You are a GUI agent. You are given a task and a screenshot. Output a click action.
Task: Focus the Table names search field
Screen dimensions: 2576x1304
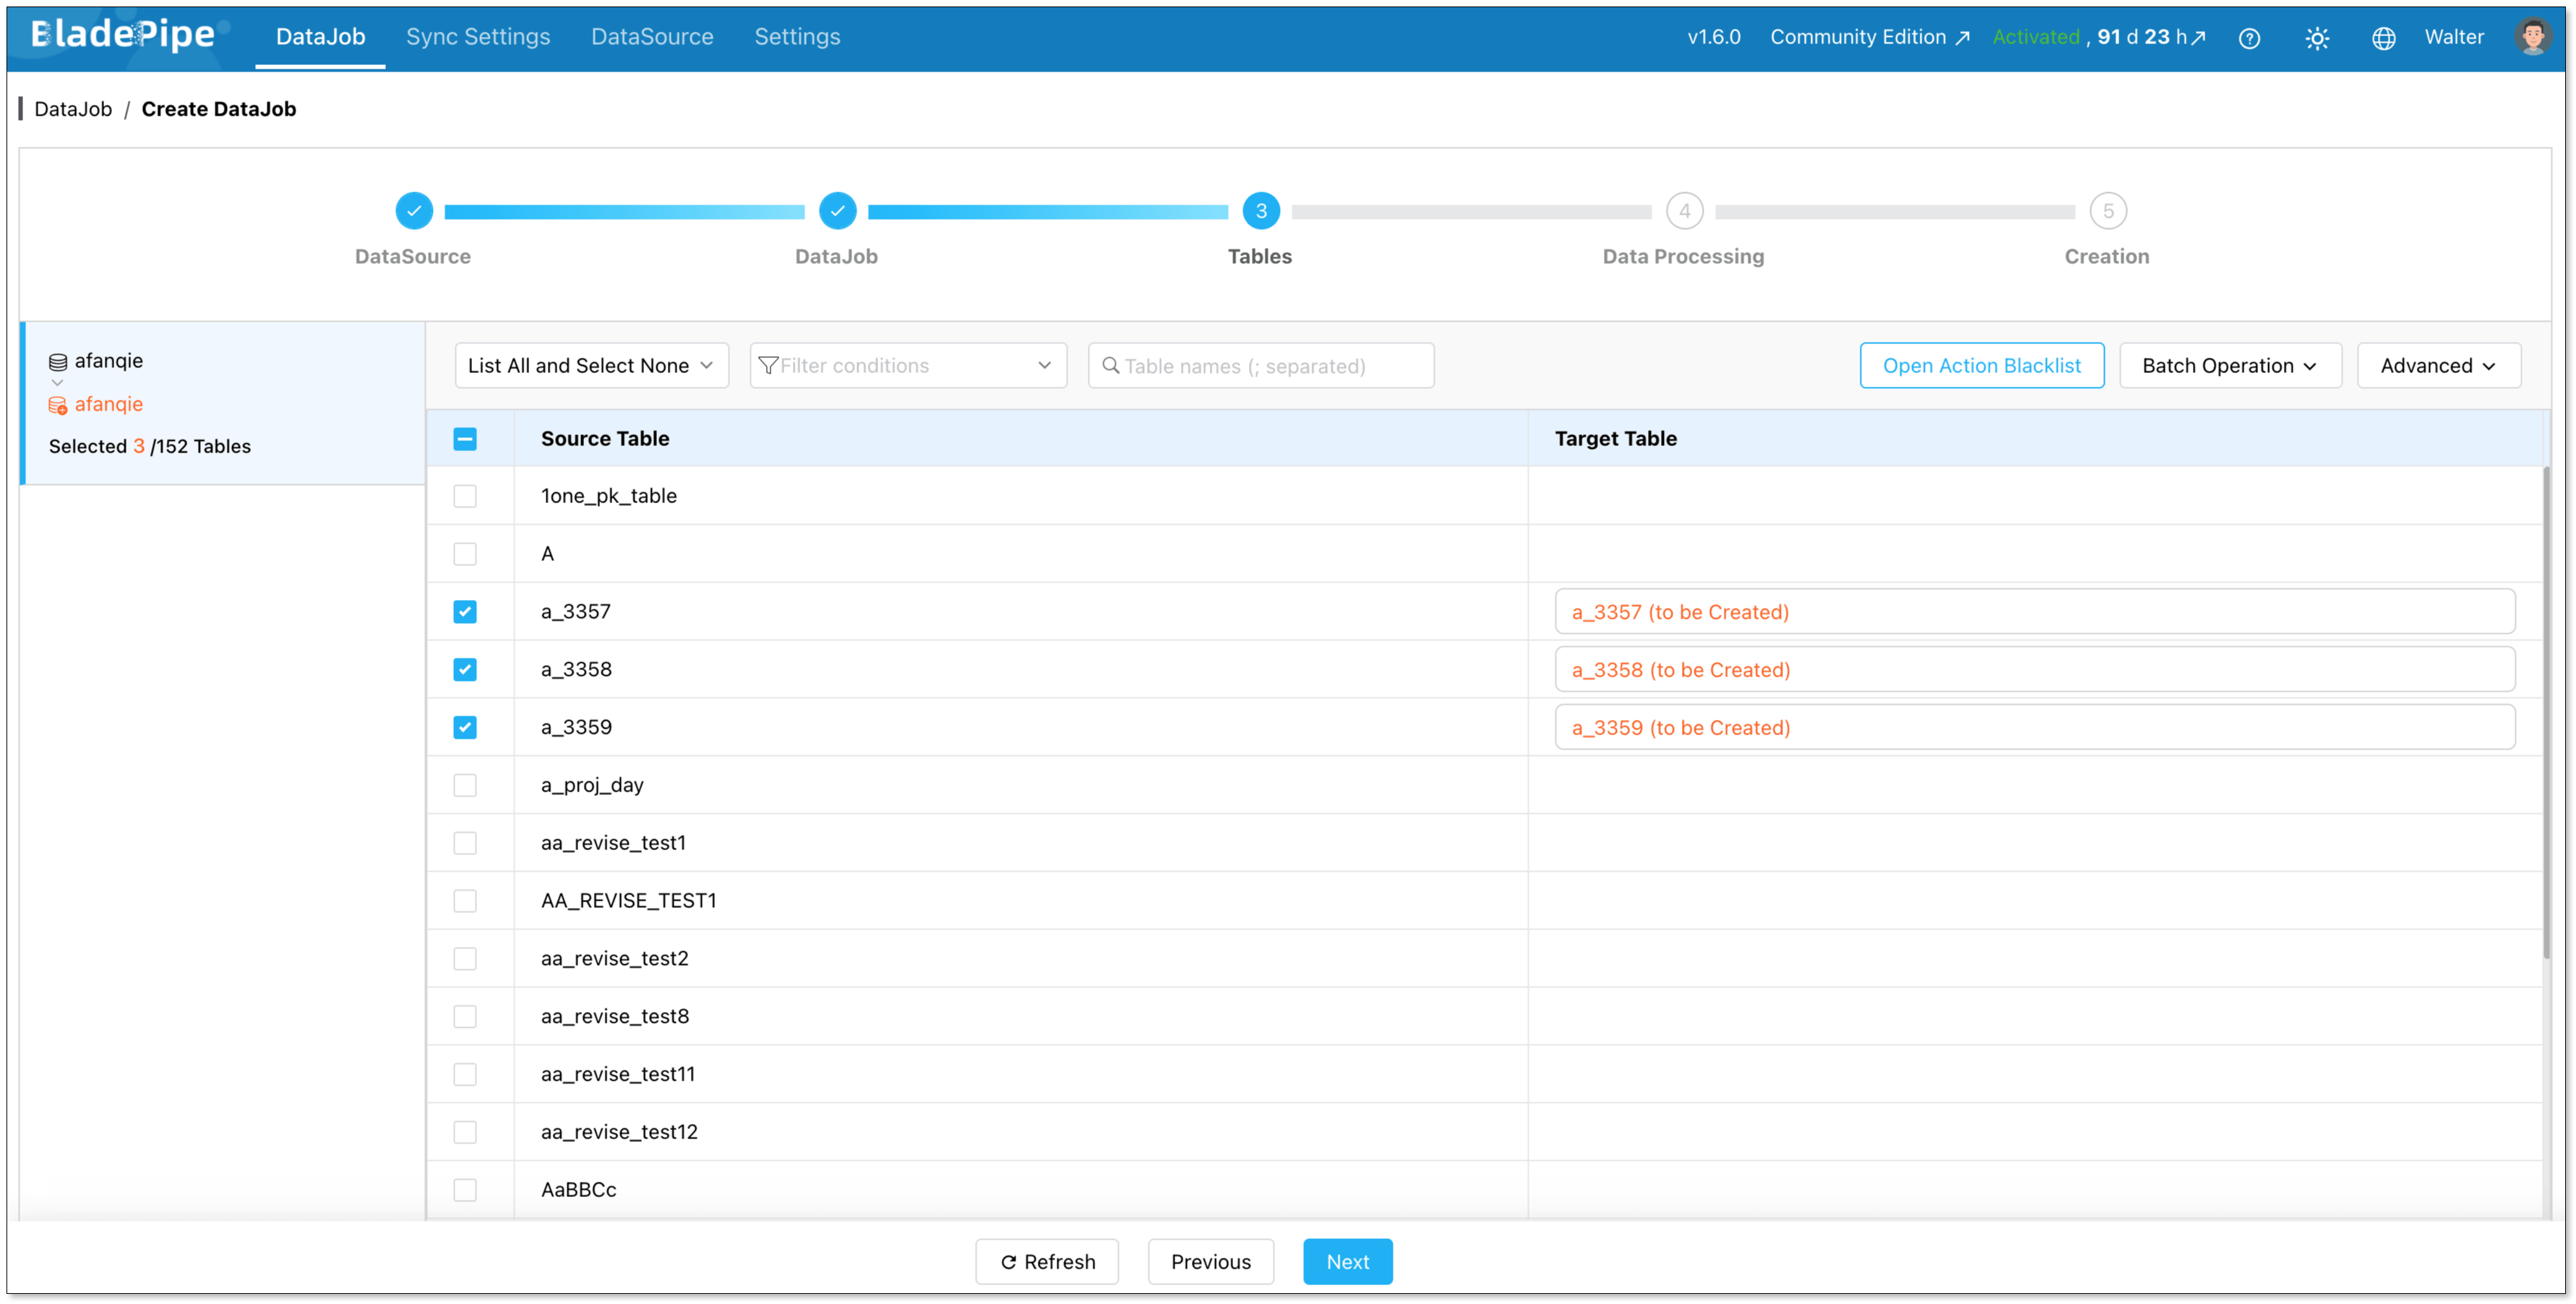coord(1261,366)
